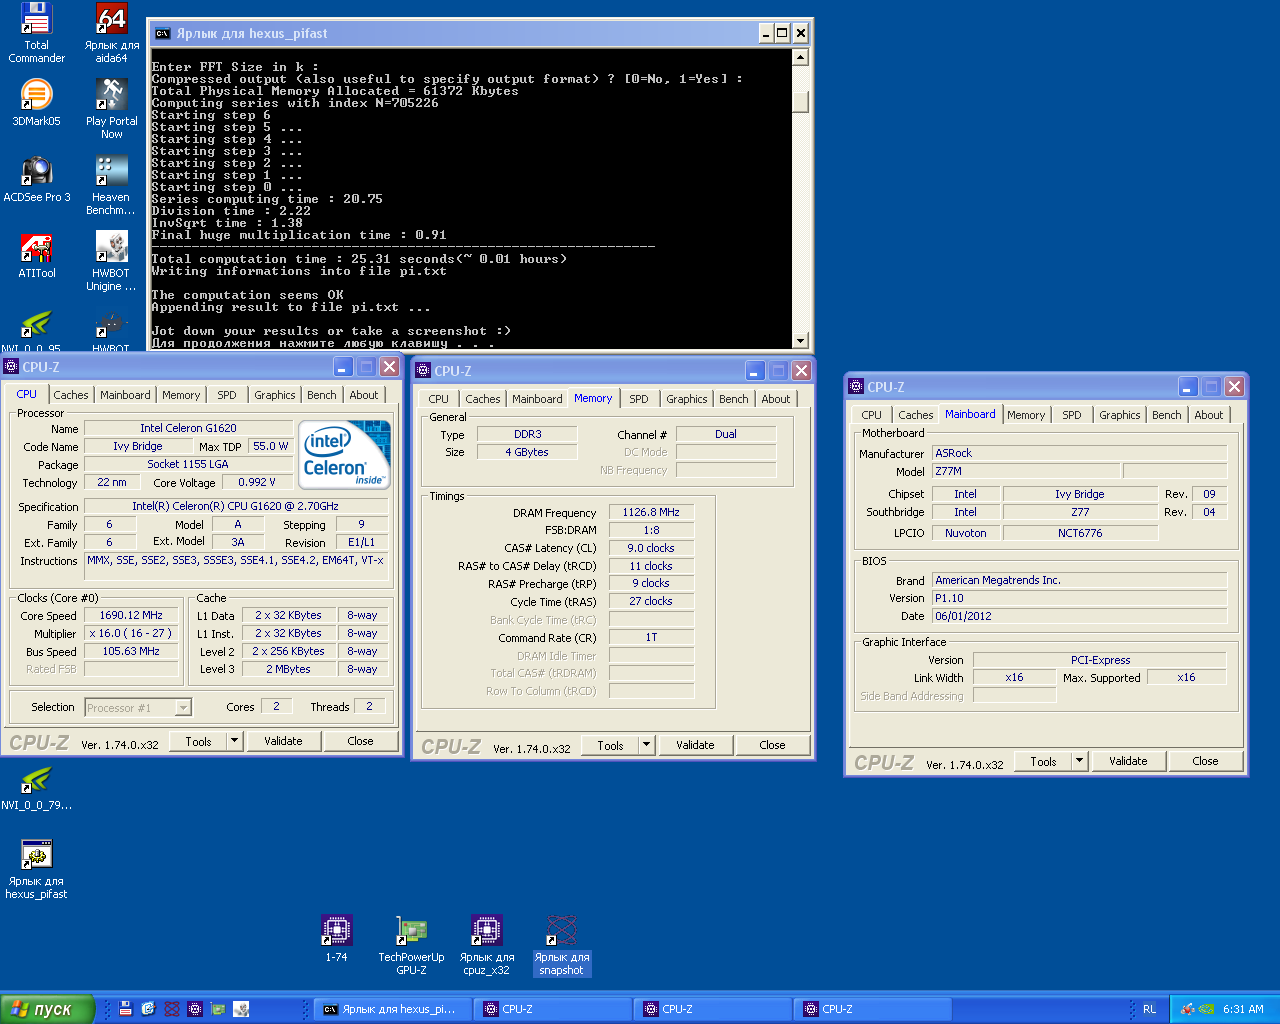Viewport: 1280px width, 1024px height.
Task: Click the 1126.8 MHz DRAM frequency value
Action: (651, 512)
